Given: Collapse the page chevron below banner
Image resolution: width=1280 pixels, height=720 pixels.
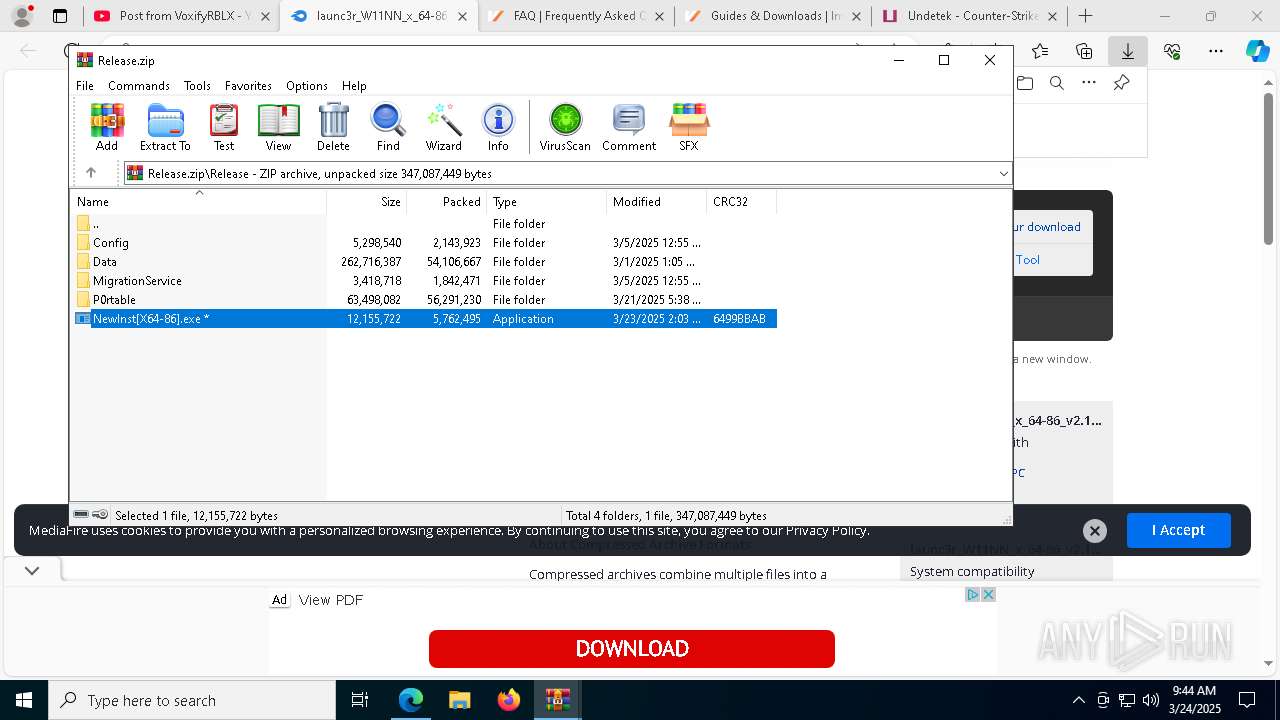Looking at the screenshot, I should [x=32, y=570].
